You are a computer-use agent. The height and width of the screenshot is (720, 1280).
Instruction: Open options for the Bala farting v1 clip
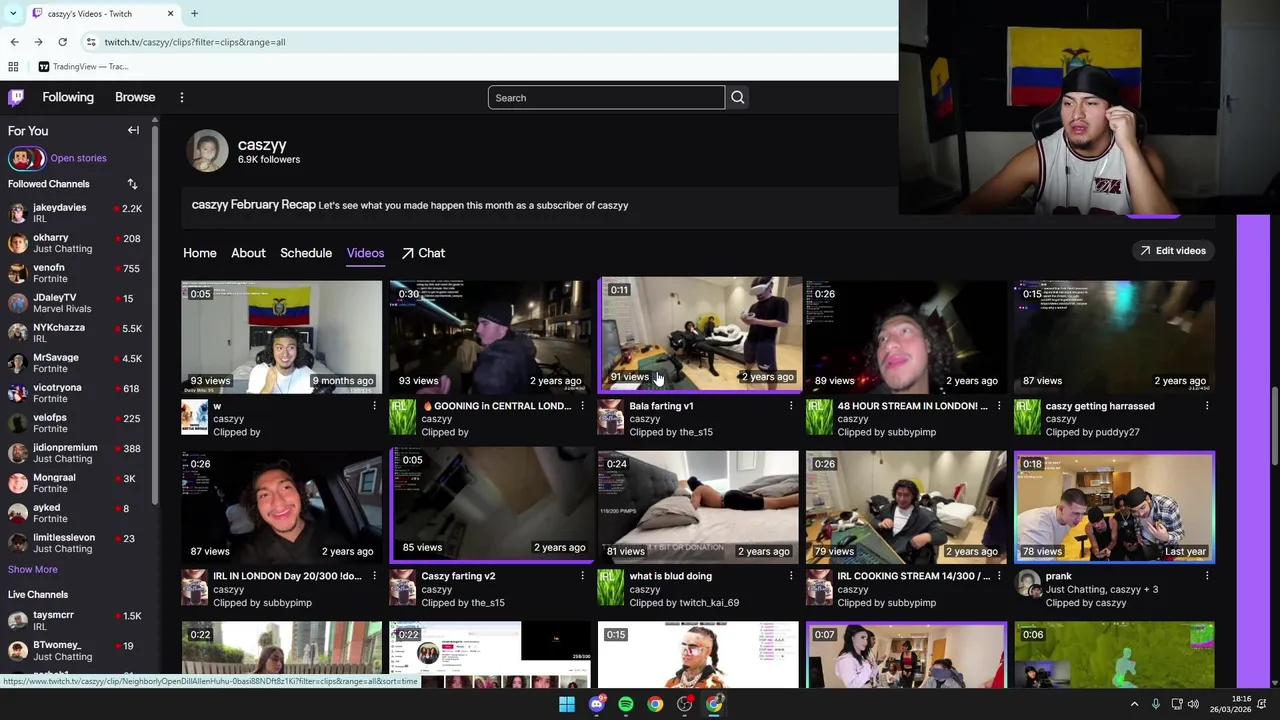(790, 406)
